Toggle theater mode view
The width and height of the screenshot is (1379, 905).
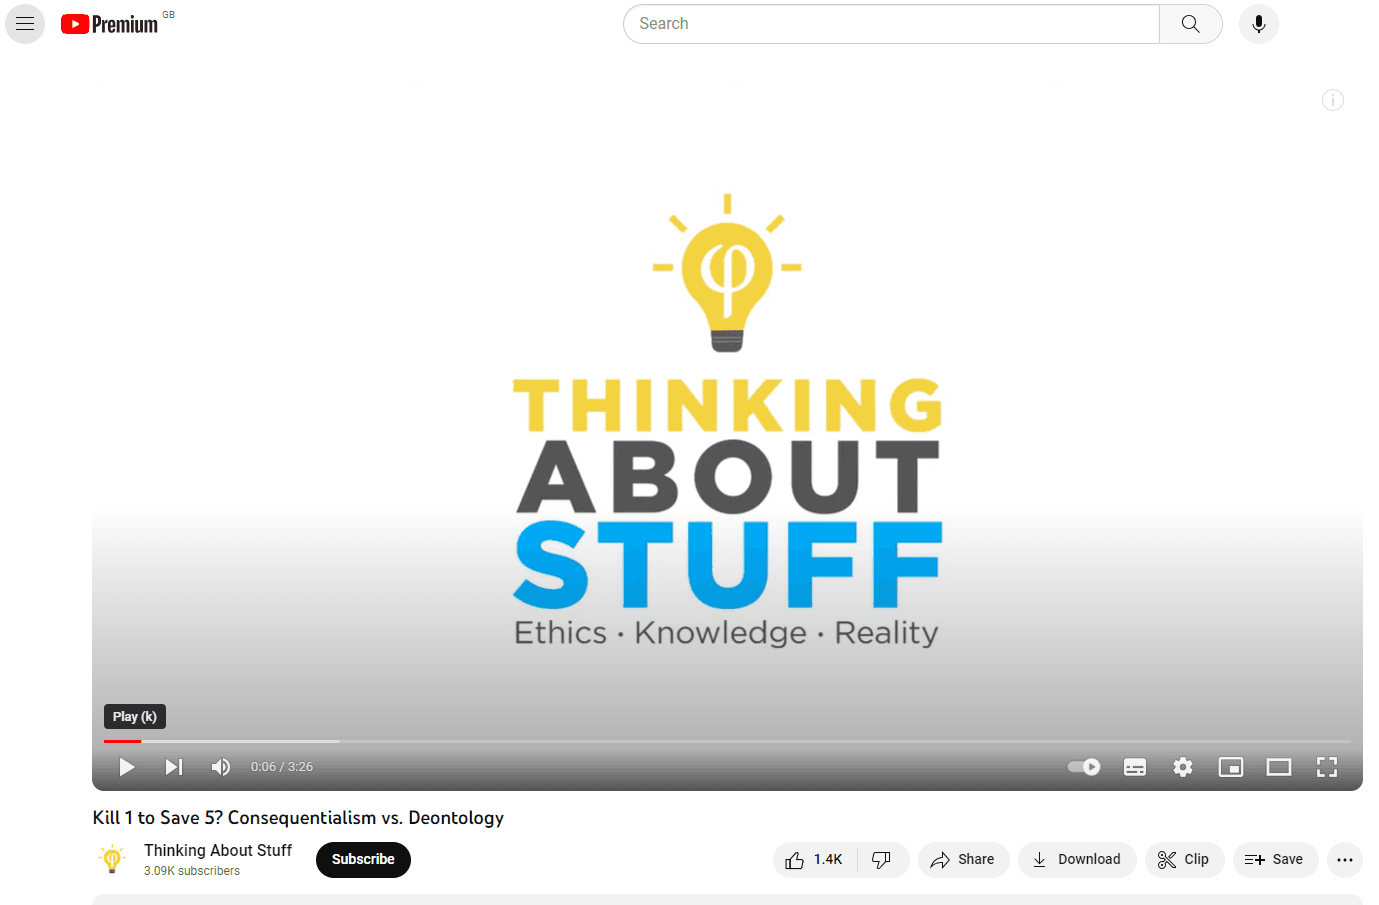click(x=1279, y=767)
